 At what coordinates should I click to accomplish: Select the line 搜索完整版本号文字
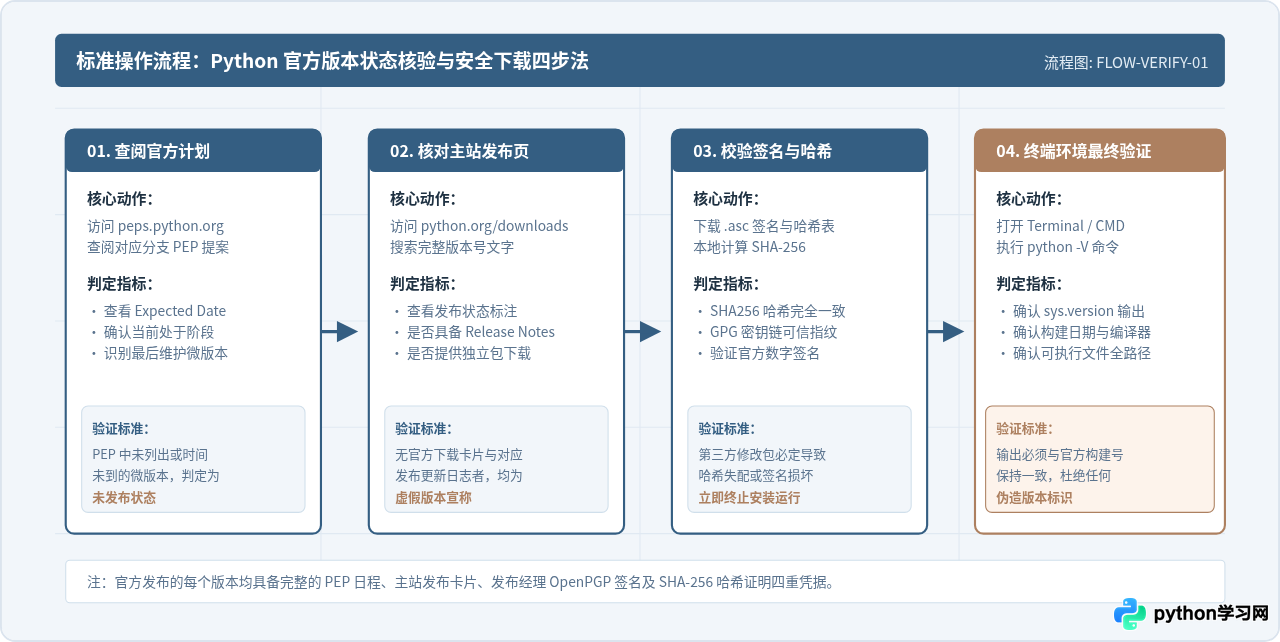(x=452, y=247)
